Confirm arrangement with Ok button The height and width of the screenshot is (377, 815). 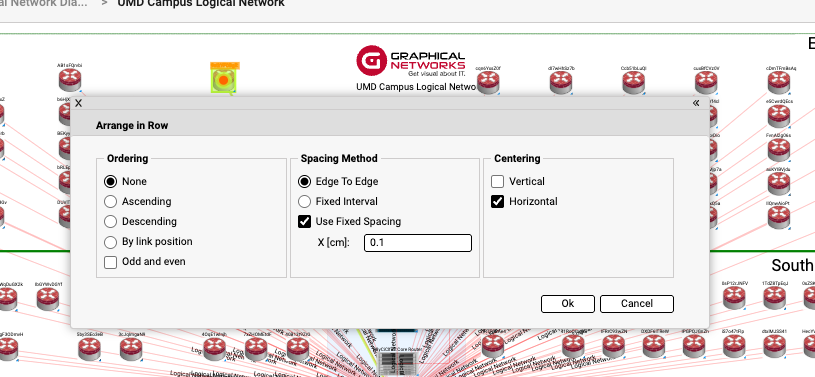click(568, 304)
